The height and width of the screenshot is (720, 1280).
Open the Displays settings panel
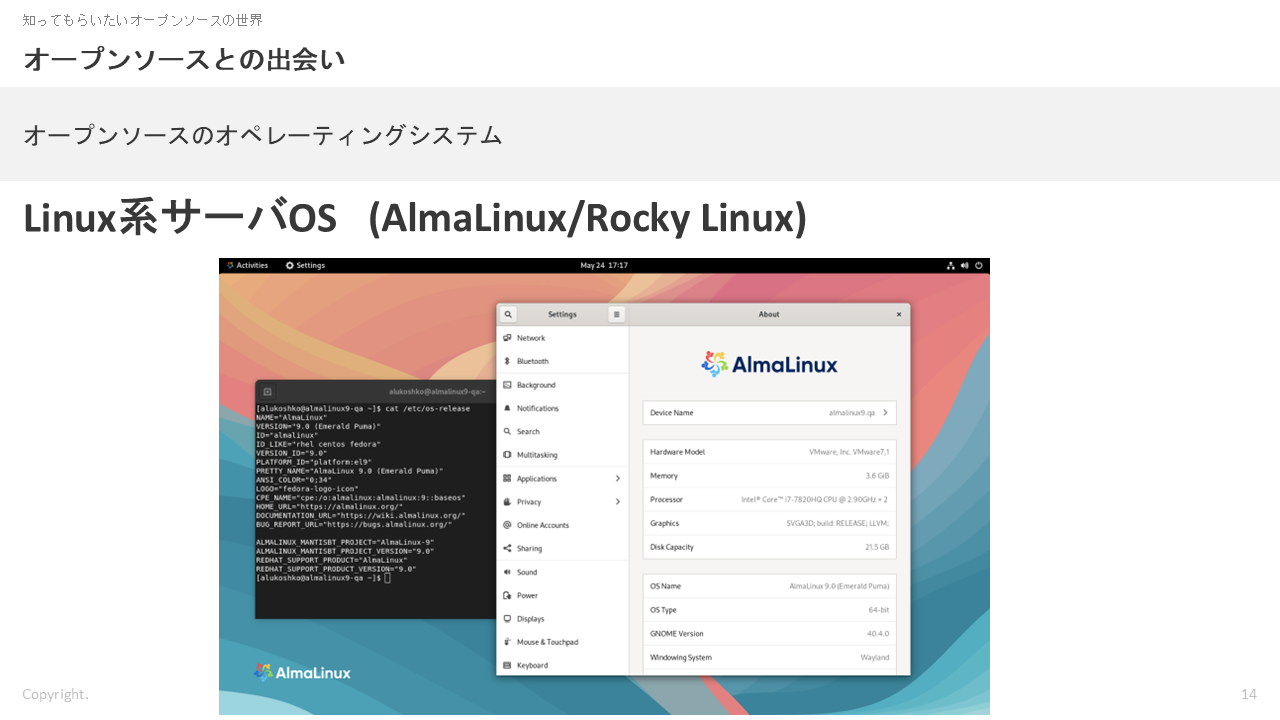click(530, 619)
